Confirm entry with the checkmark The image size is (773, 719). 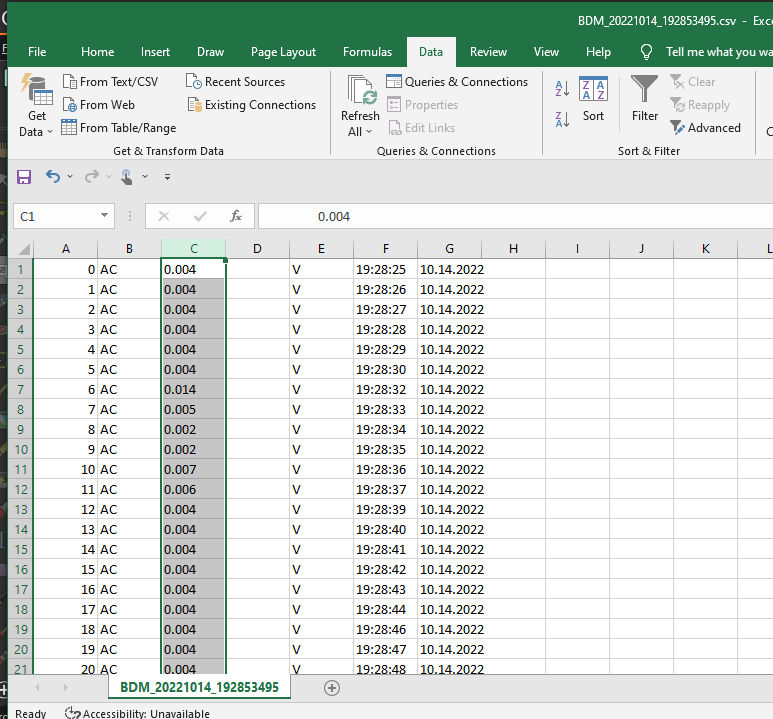pos(200,216)
